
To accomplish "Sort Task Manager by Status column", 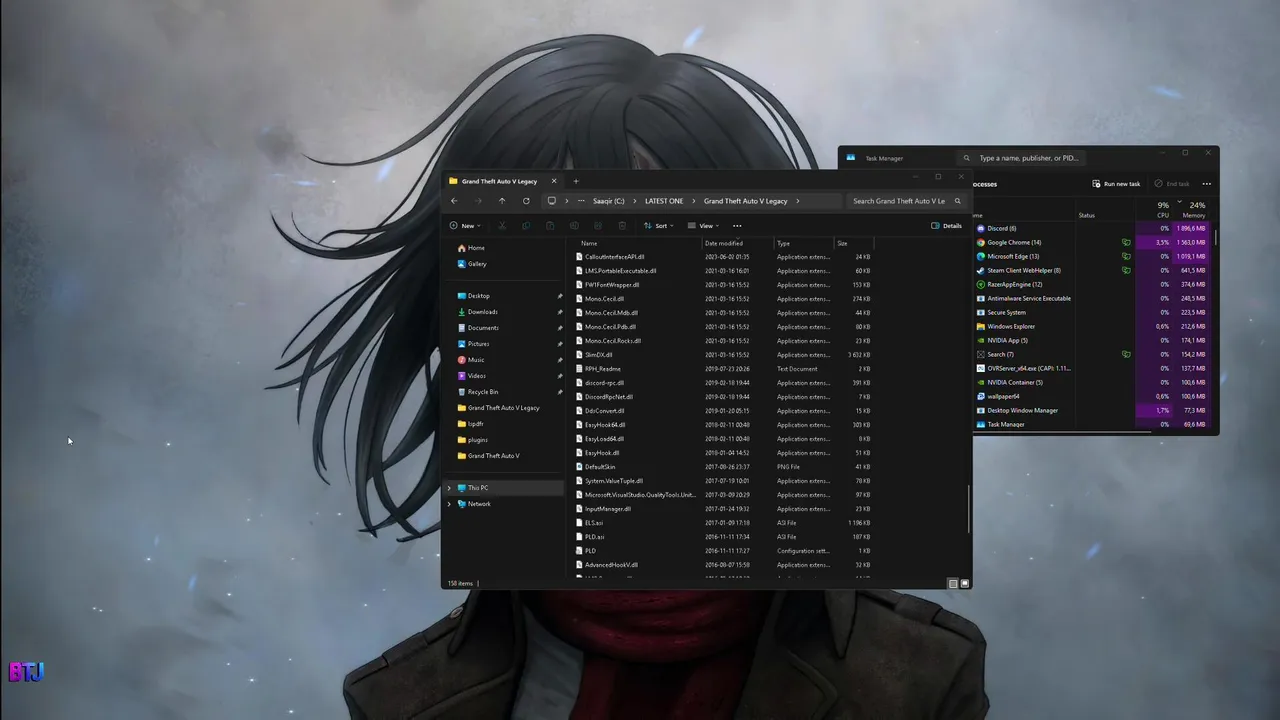I will 1087,215.
